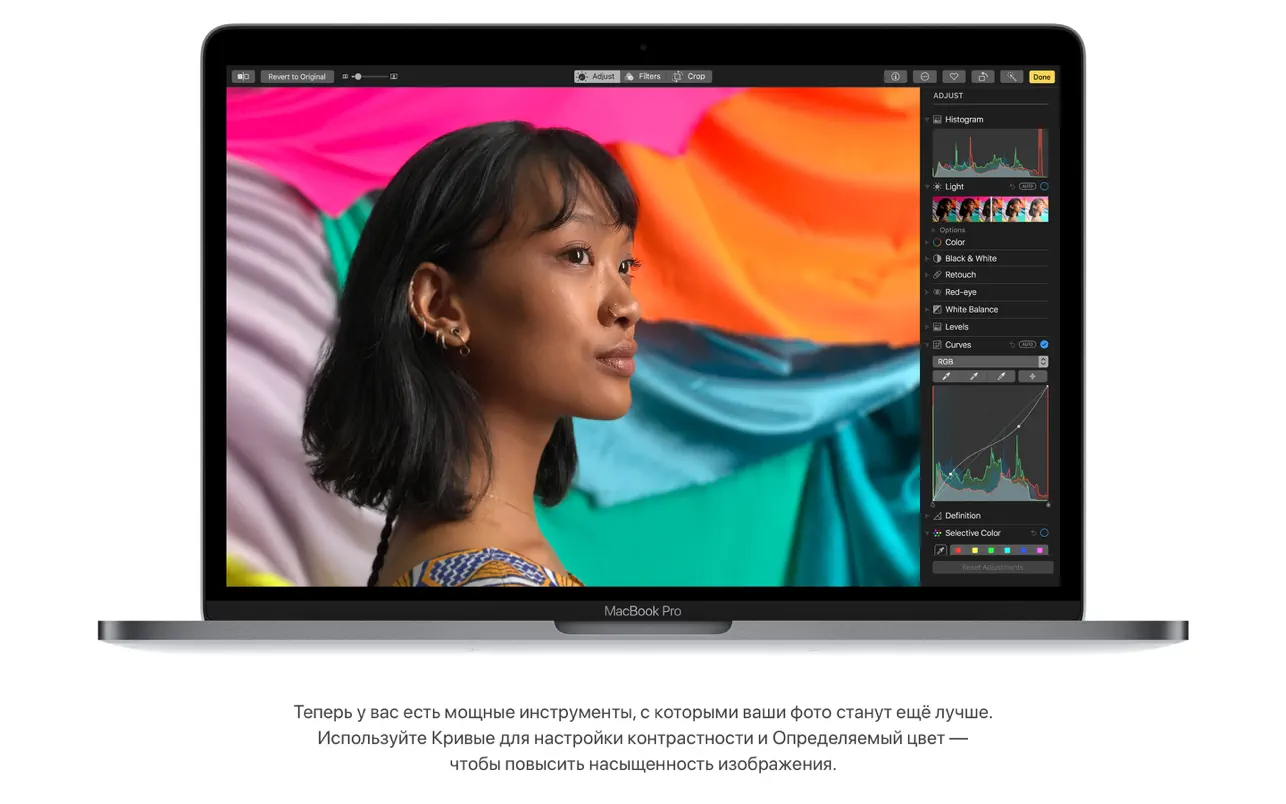Click the before/after compare view icon
The image size is (1286, 804).
point(243,76)
